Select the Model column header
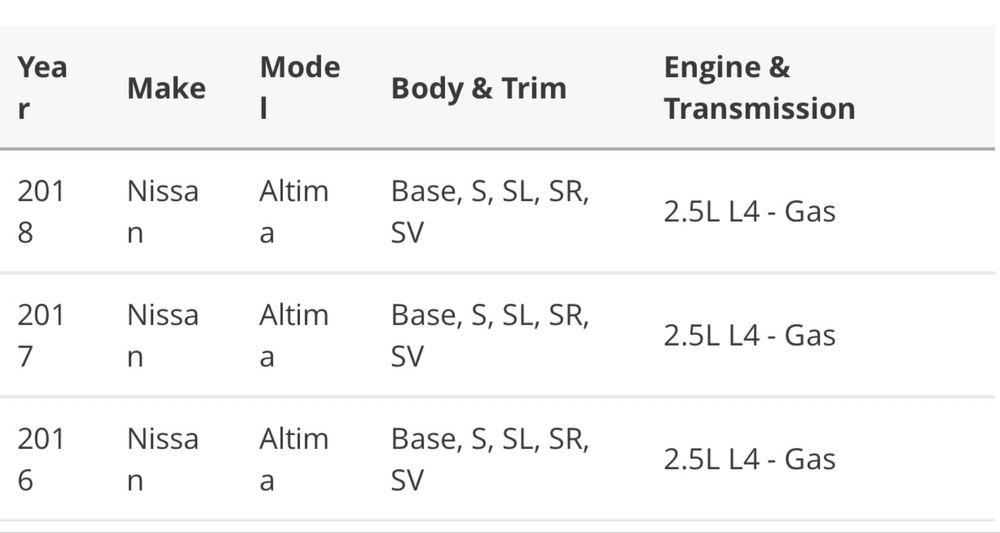Screen dimensions: 1000x533 (299, 88)
